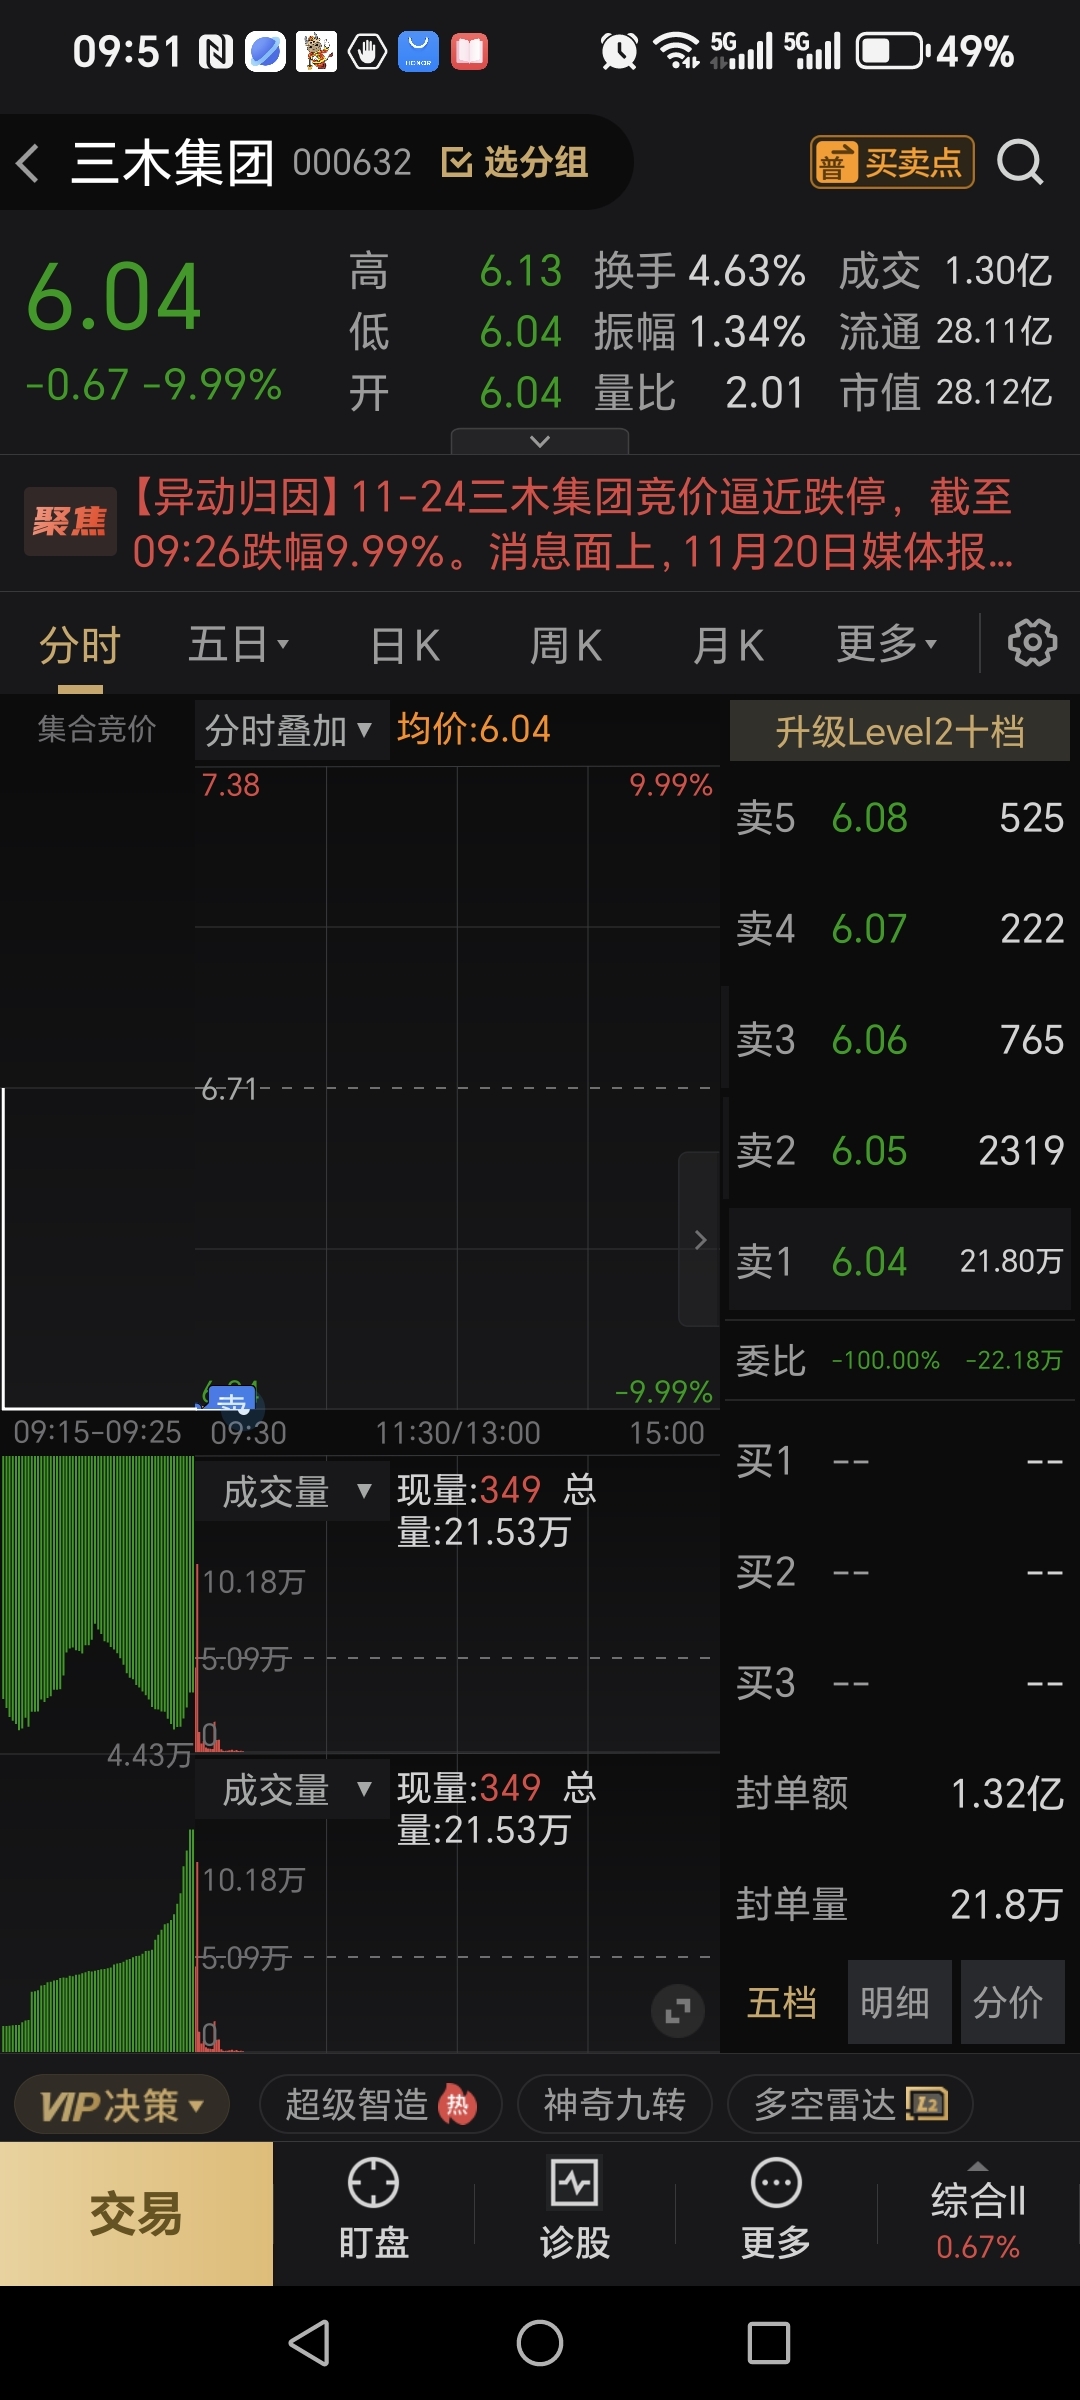Open chart settings gear icon

coord(1032,643)
